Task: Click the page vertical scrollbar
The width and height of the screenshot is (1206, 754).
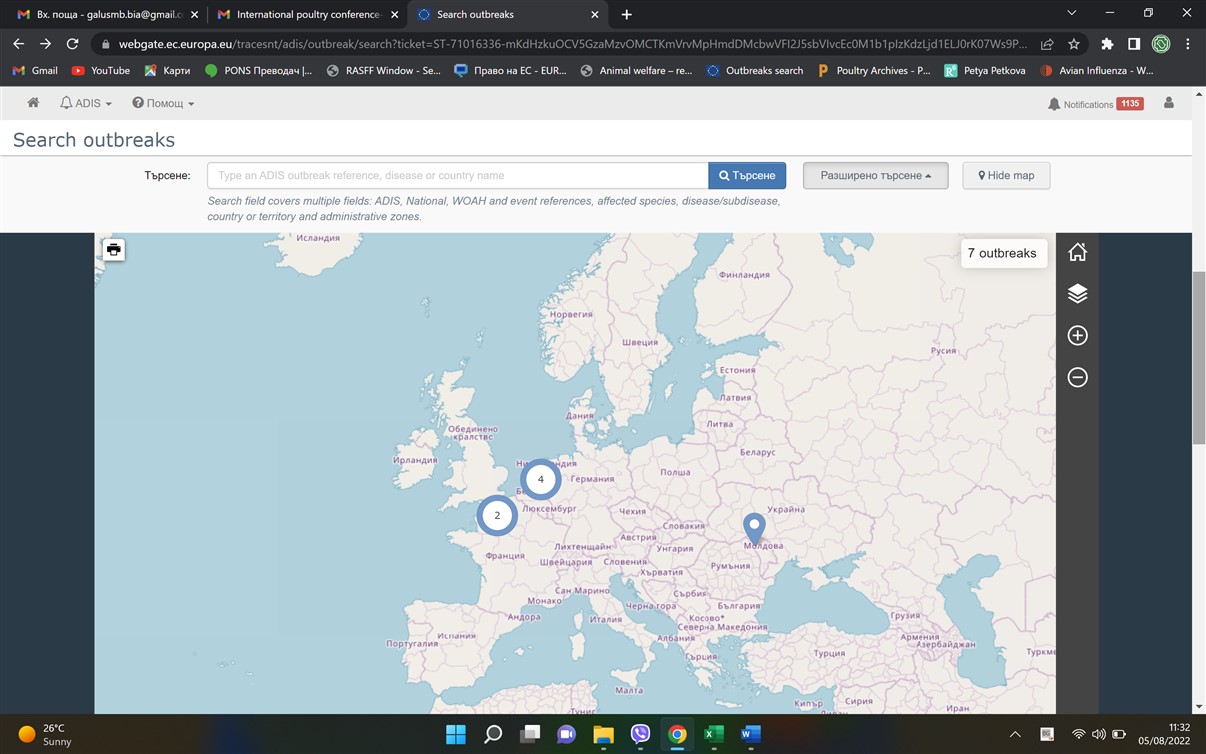Action: [1199, 357]
